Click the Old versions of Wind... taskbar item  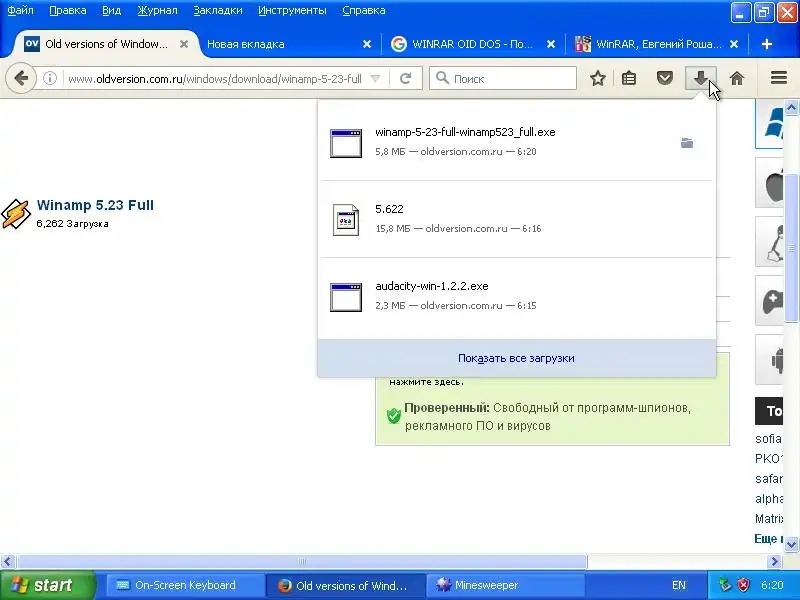(344, 585)
